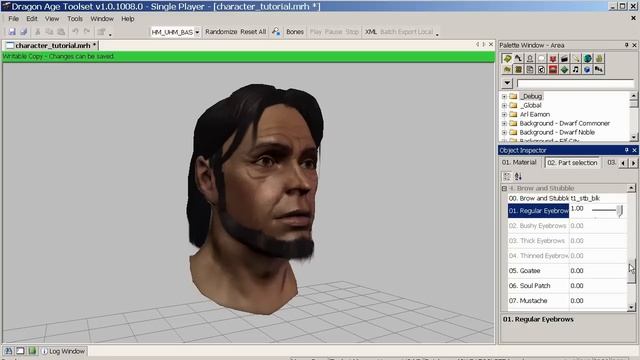The width and height of the screenshot is (640, 360).
Task: Click the Object Inspector vertical scrollbar thumb
Action: [x=631, y=271]
